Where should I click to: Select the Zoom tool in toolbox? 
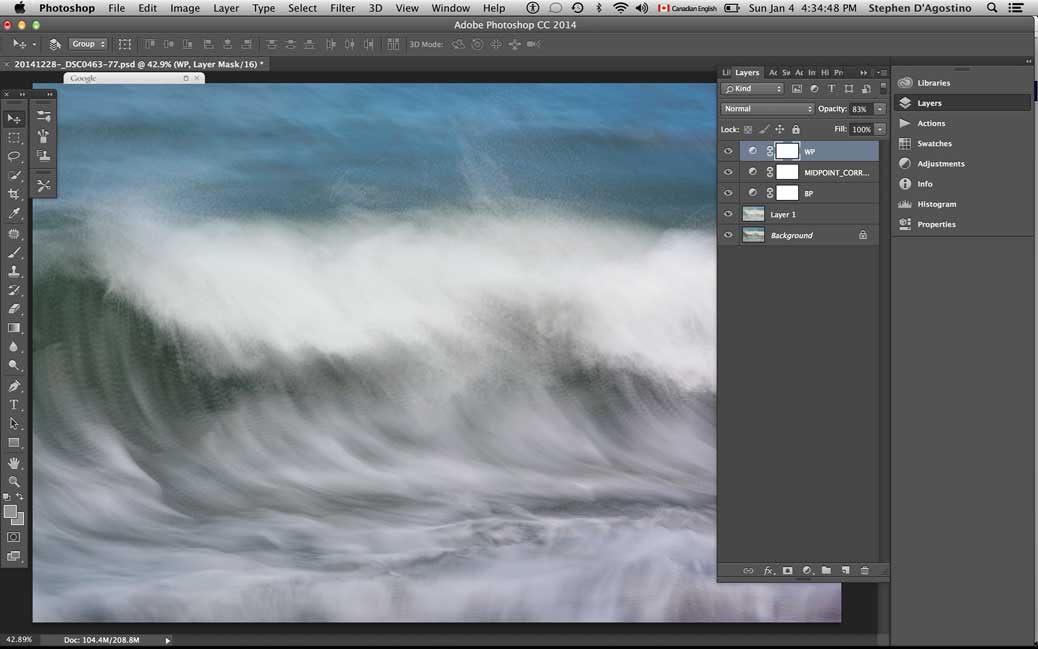pyautogui.click(x=14, y=482)
